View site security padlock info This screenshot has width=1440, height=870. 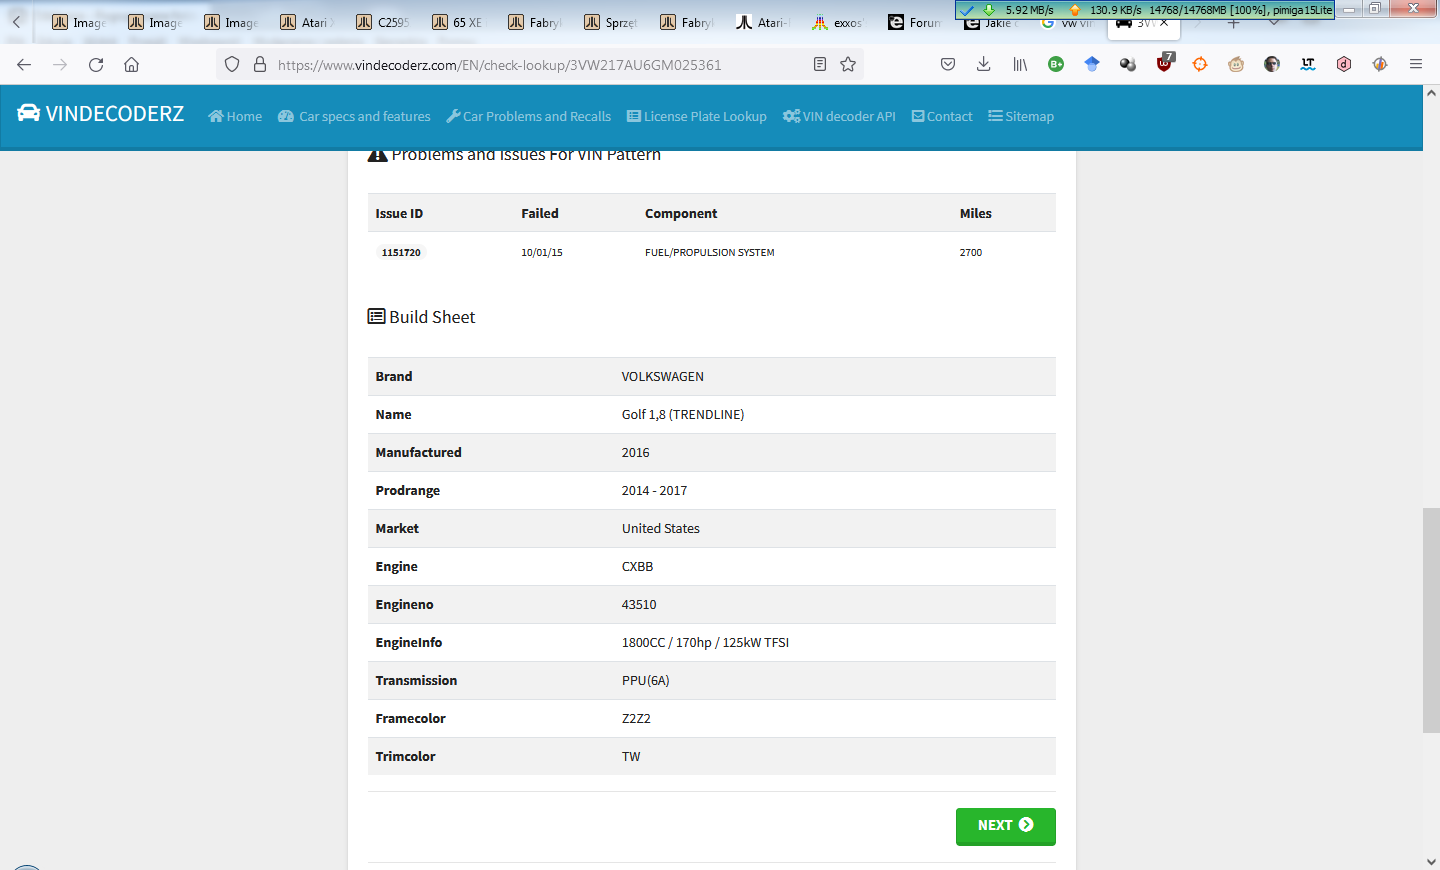tap(260, 65)
